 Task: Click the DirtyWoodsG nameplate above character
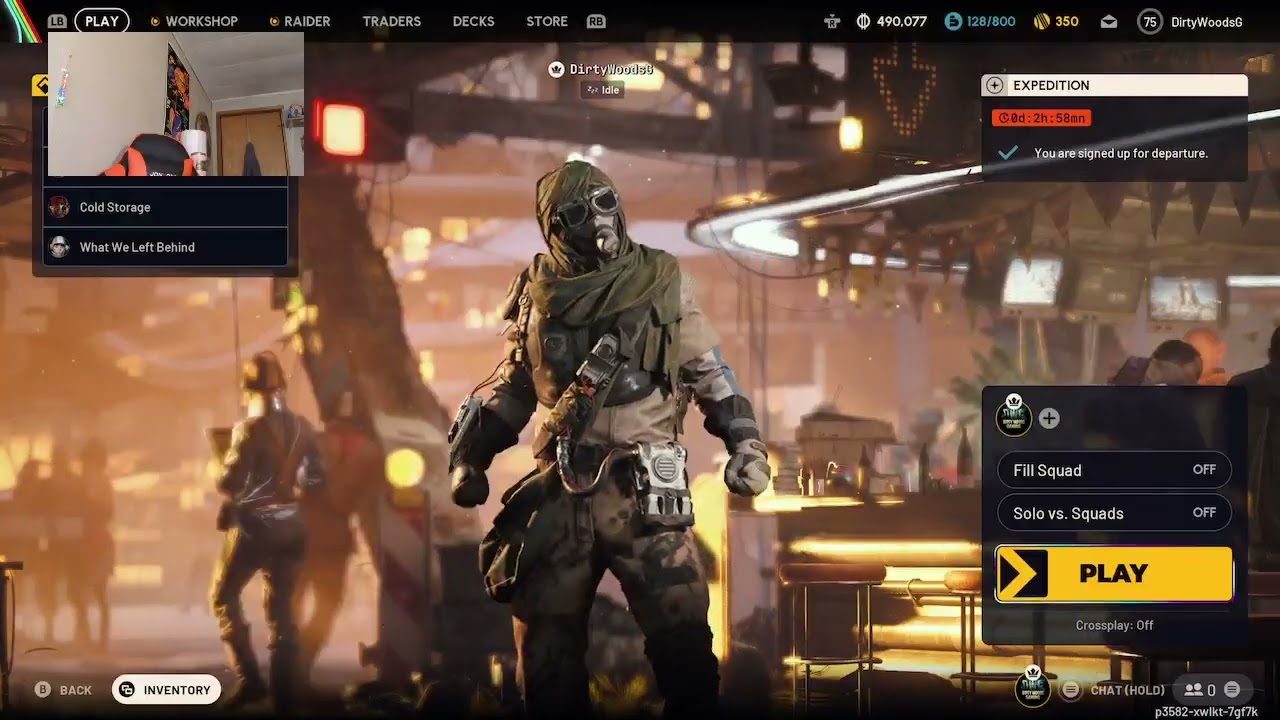point(601,69)
